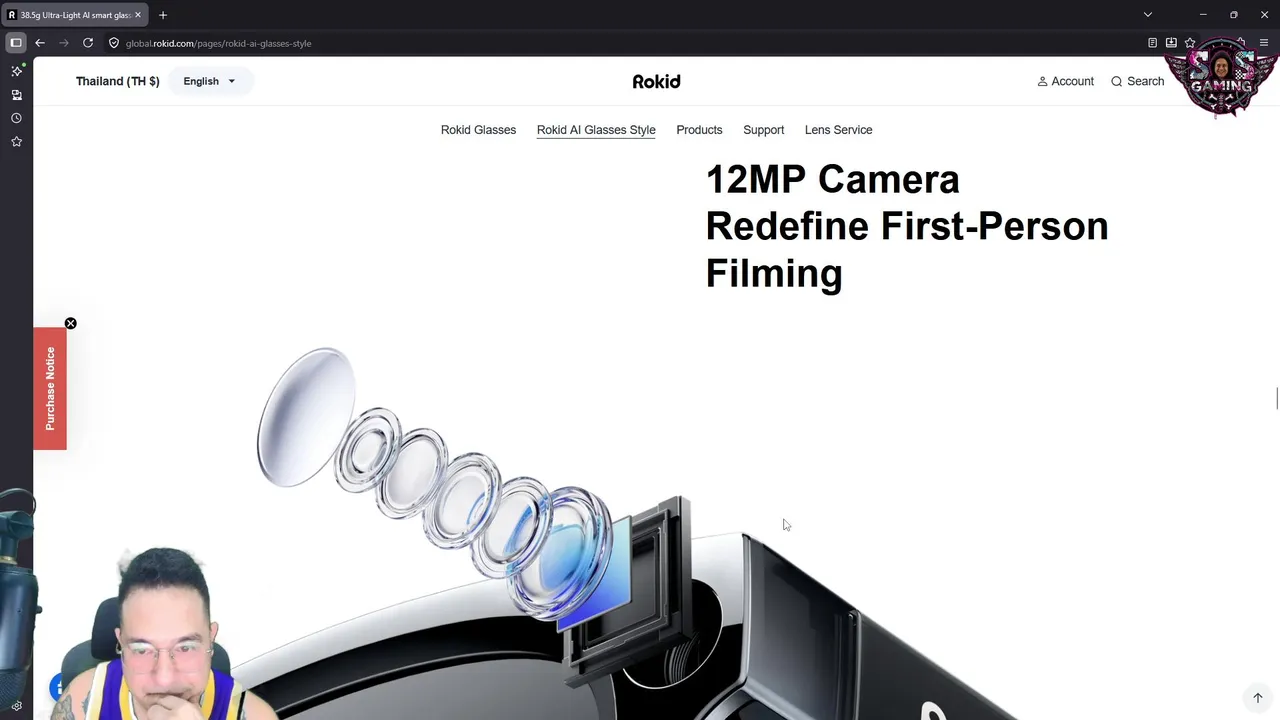1280x720 pixels.
Task: Bookmark this page with the star
Action: point(1190,43)
